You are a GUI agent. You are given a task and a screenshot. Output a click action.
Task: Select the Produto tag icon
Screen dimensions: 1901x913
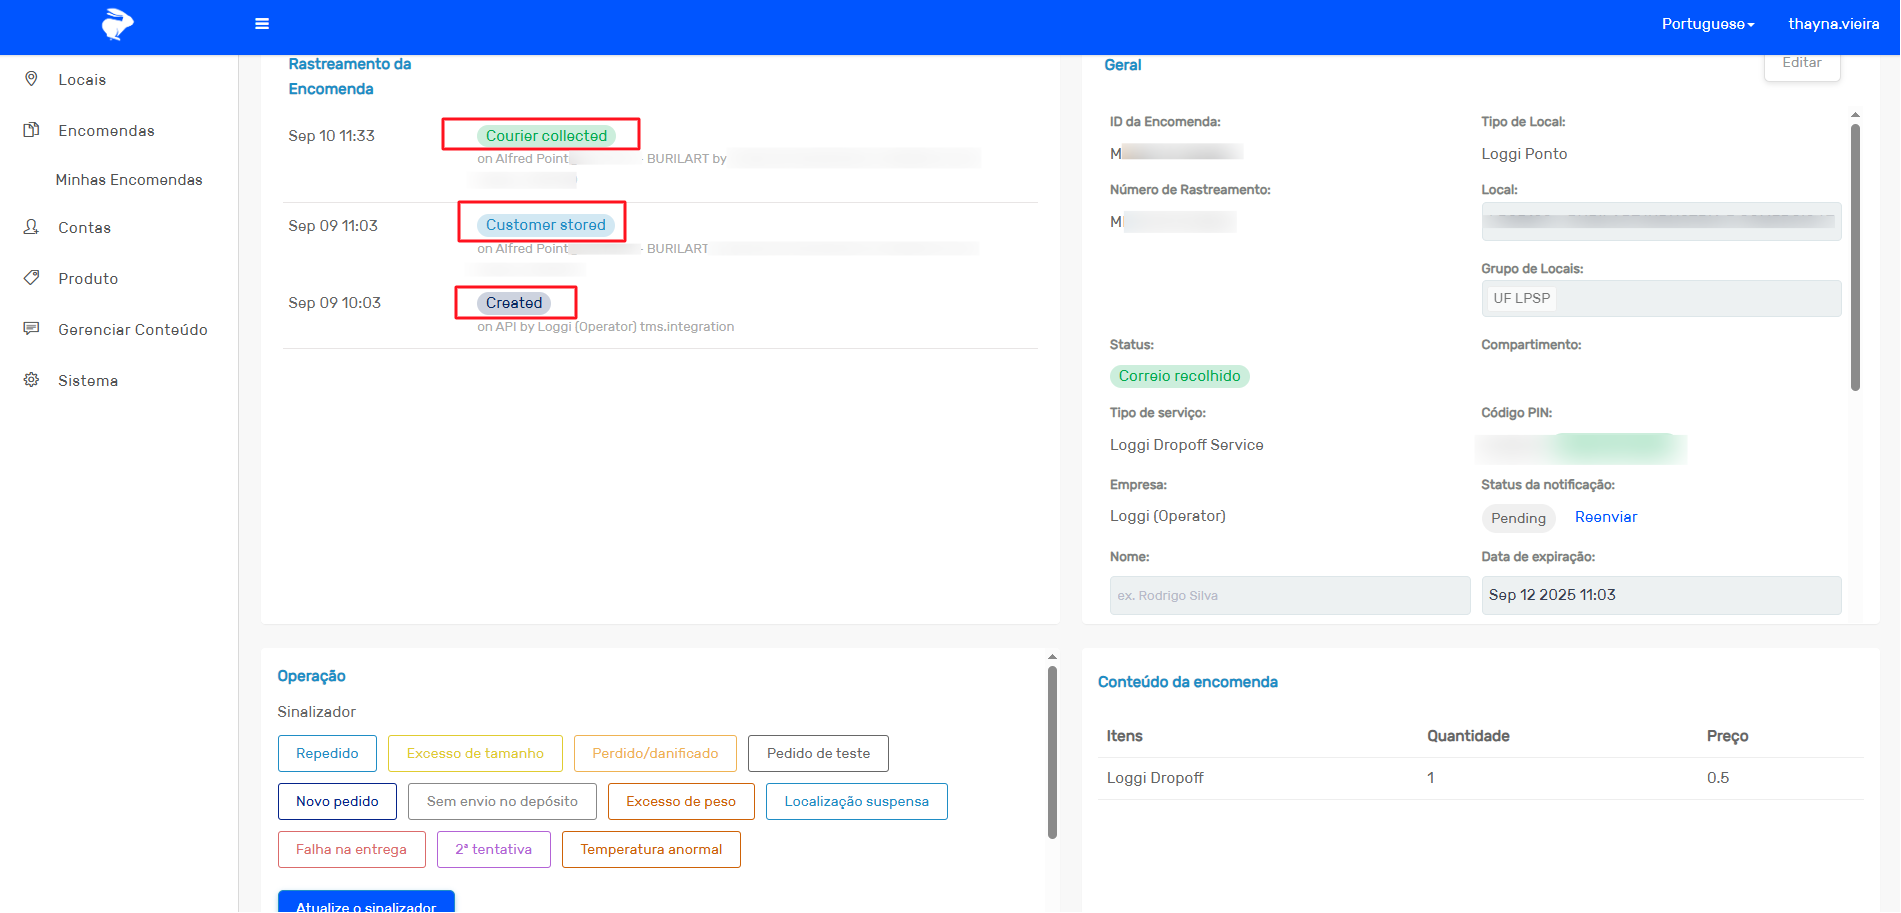(31, 278)
